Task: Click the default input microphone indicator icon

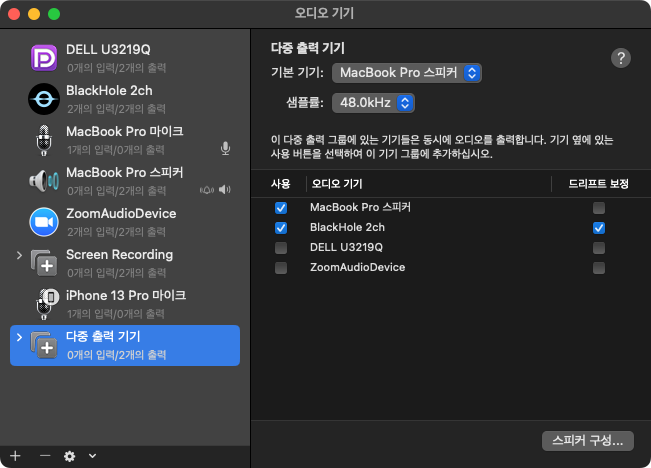Action: pos(225,148)
